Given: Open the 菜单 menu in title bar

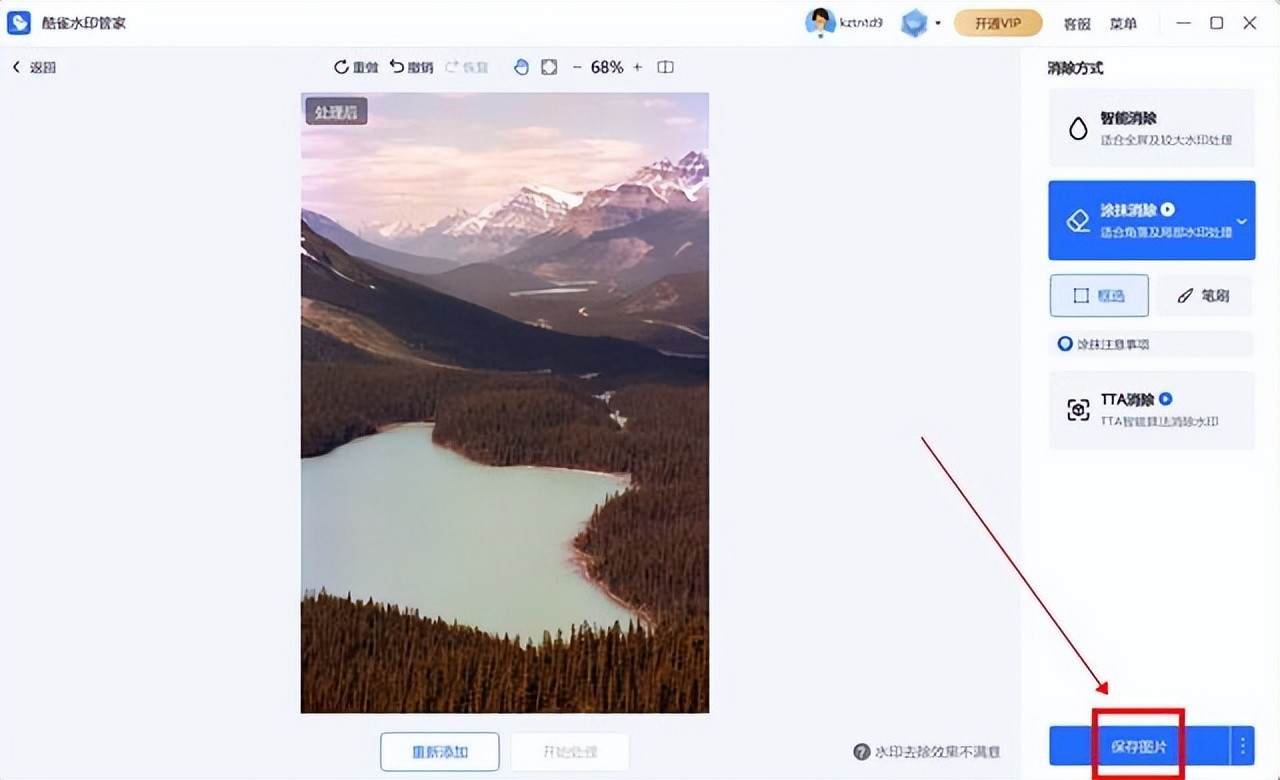Looking at the screenshot, I should [1123, 23].
